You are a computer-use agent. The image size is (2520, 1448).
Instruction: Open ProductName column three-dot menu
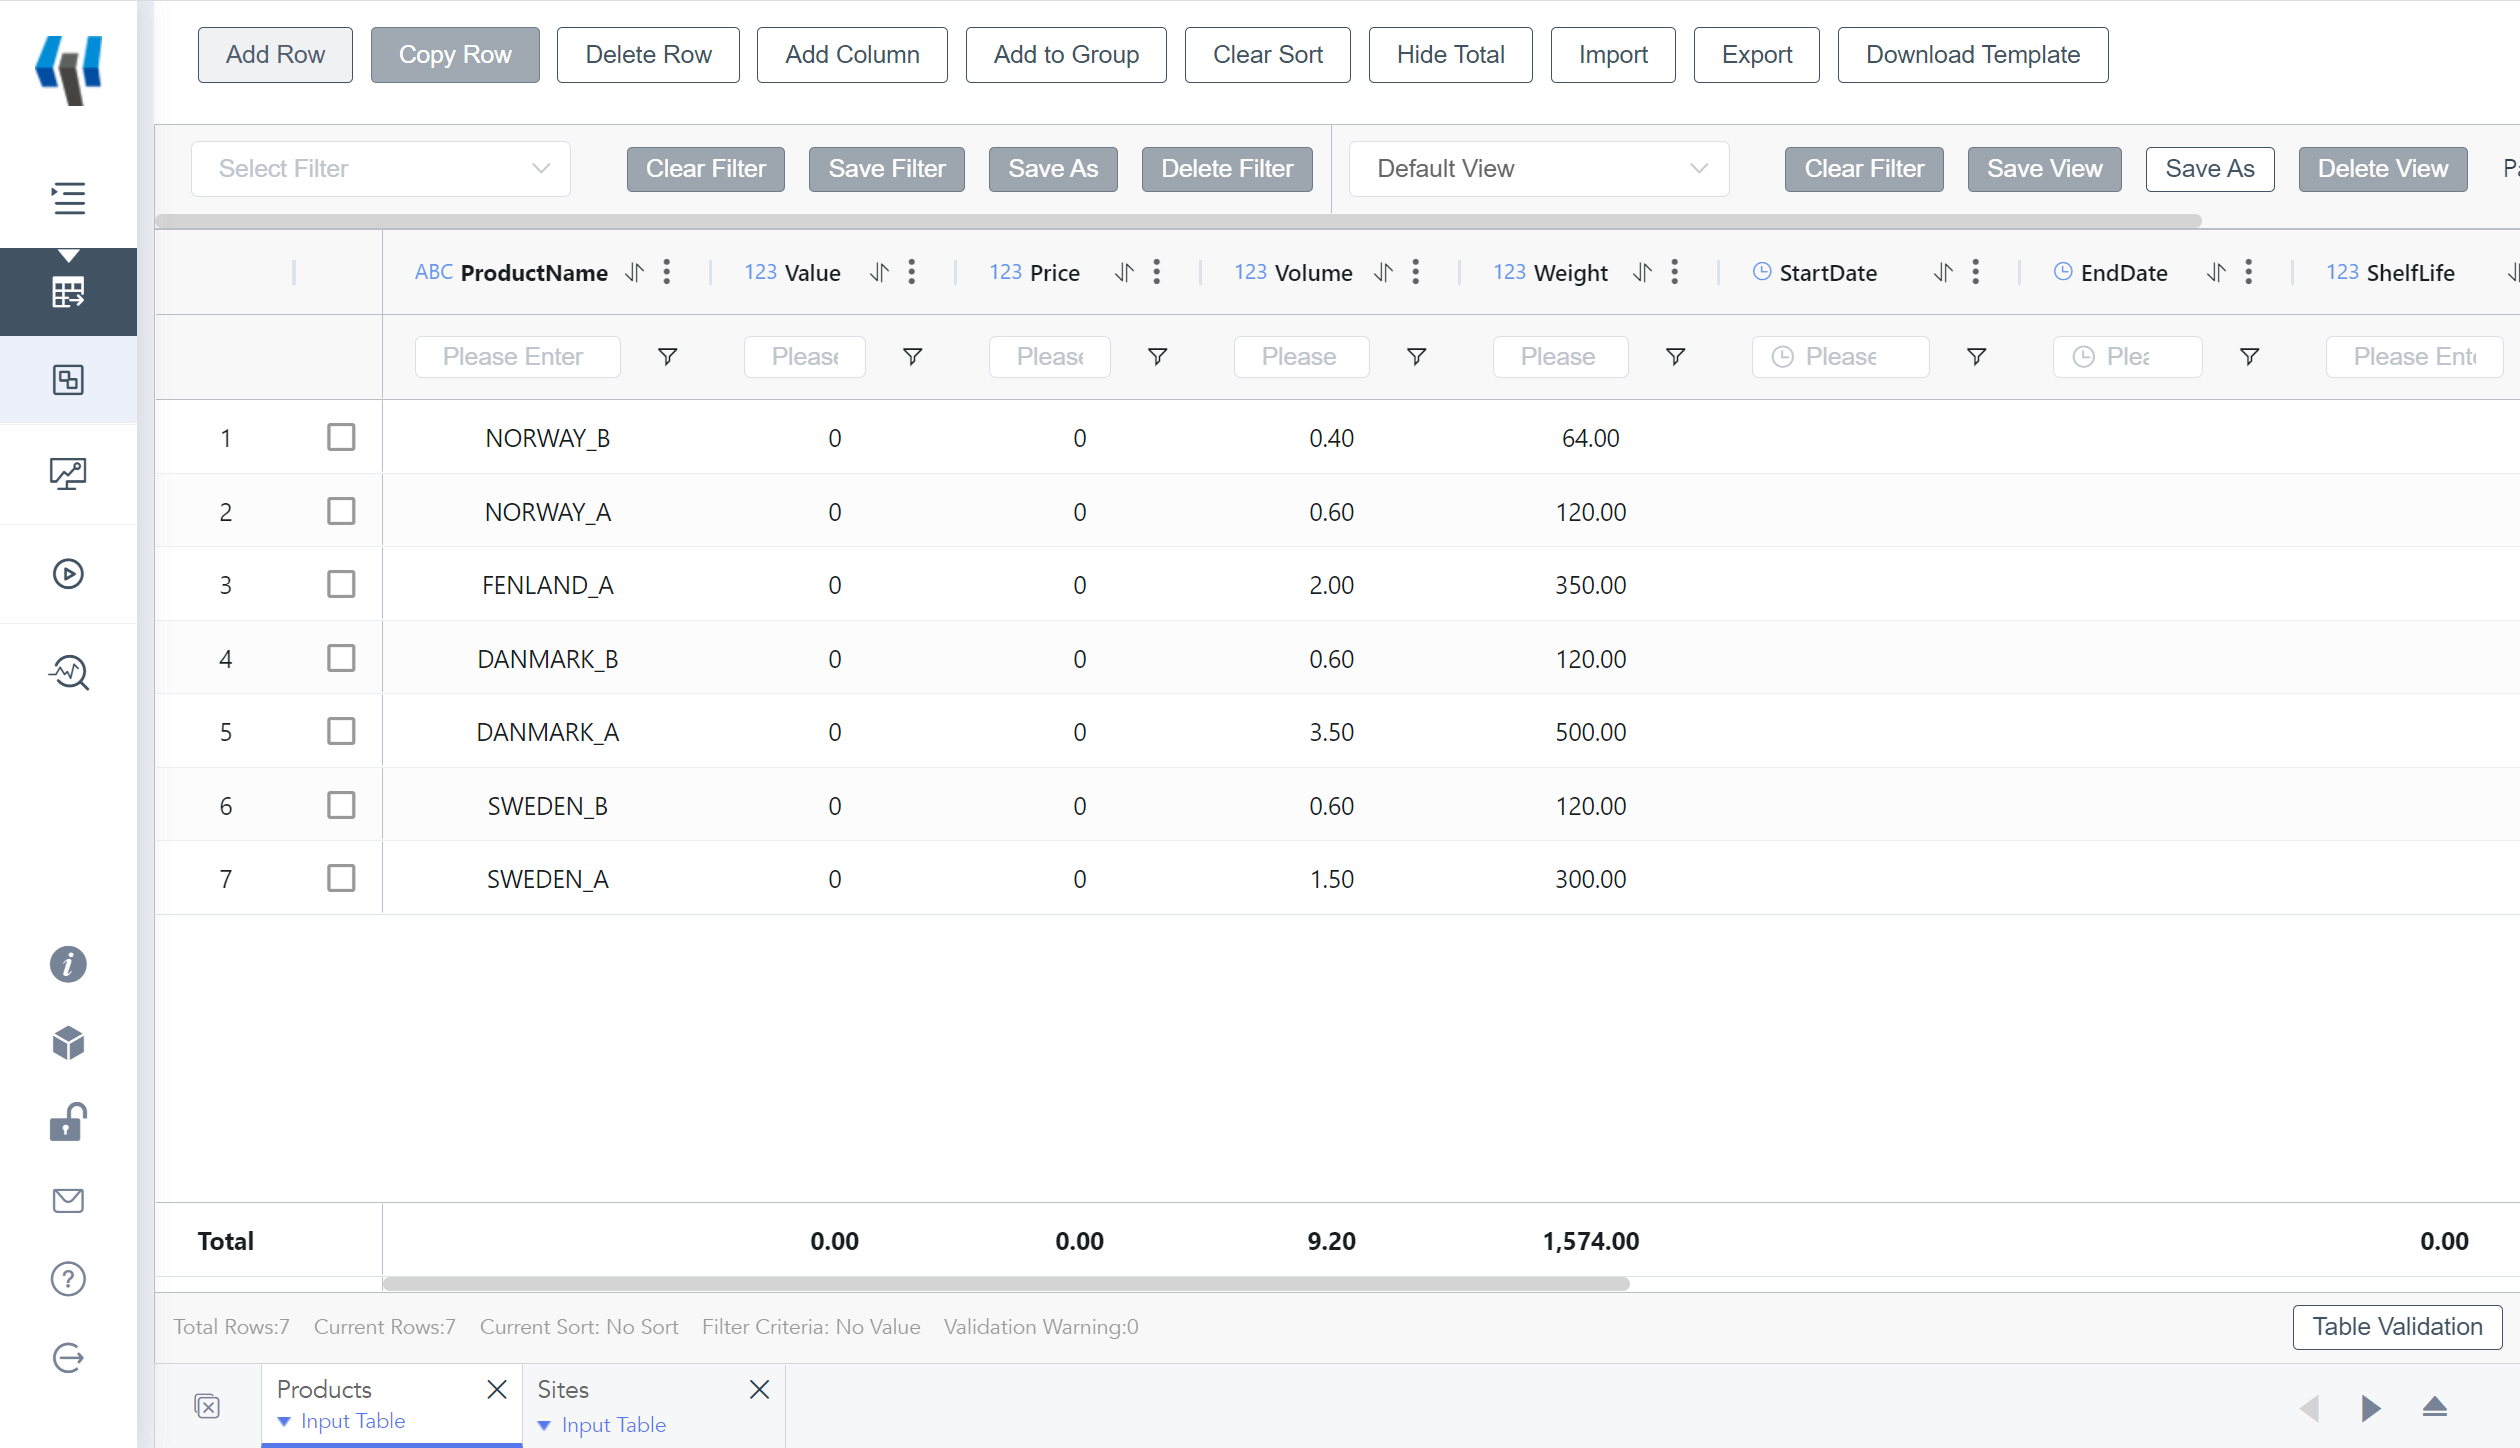[x=667, y=272]
